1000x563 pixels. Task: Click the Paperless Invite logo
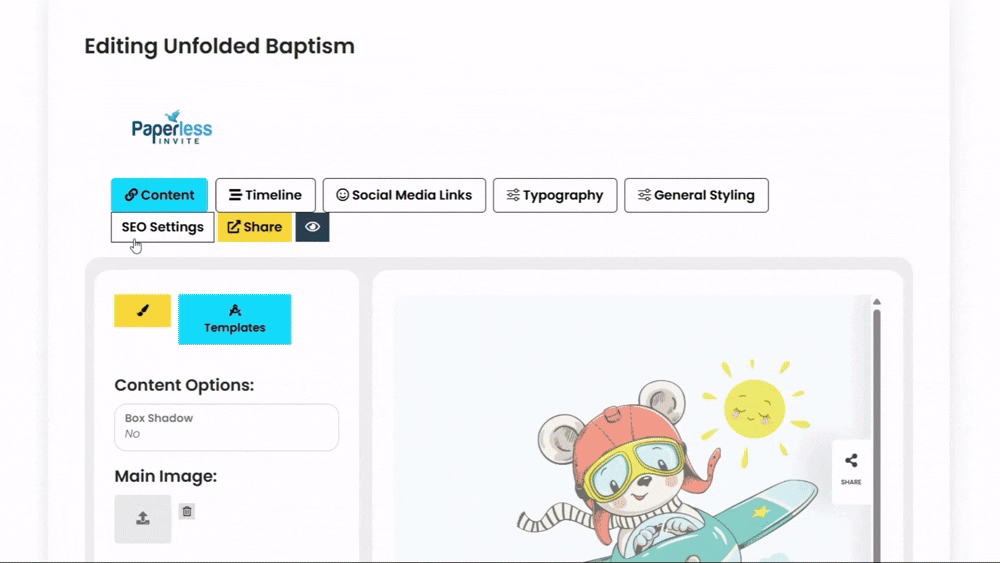(172, 128)
